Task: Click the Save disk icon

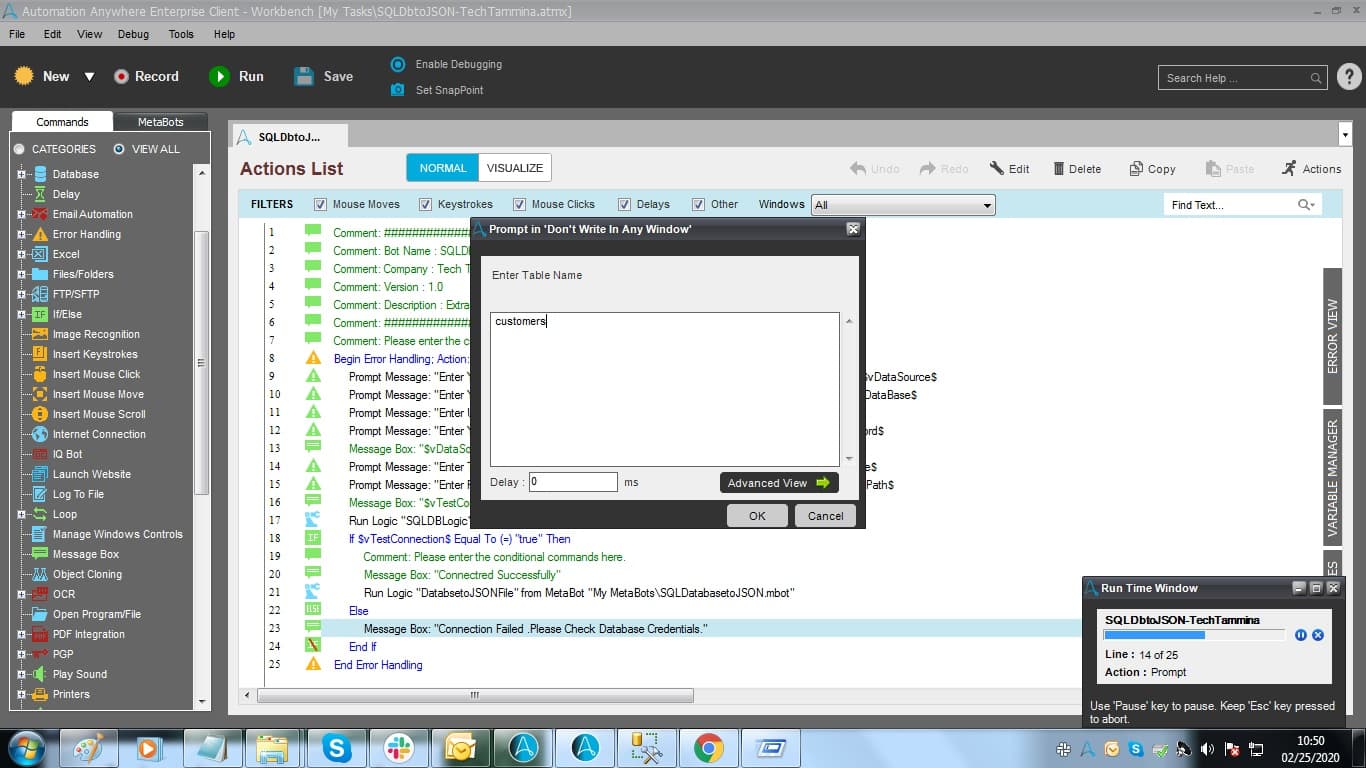Action: tap(304, 76)
